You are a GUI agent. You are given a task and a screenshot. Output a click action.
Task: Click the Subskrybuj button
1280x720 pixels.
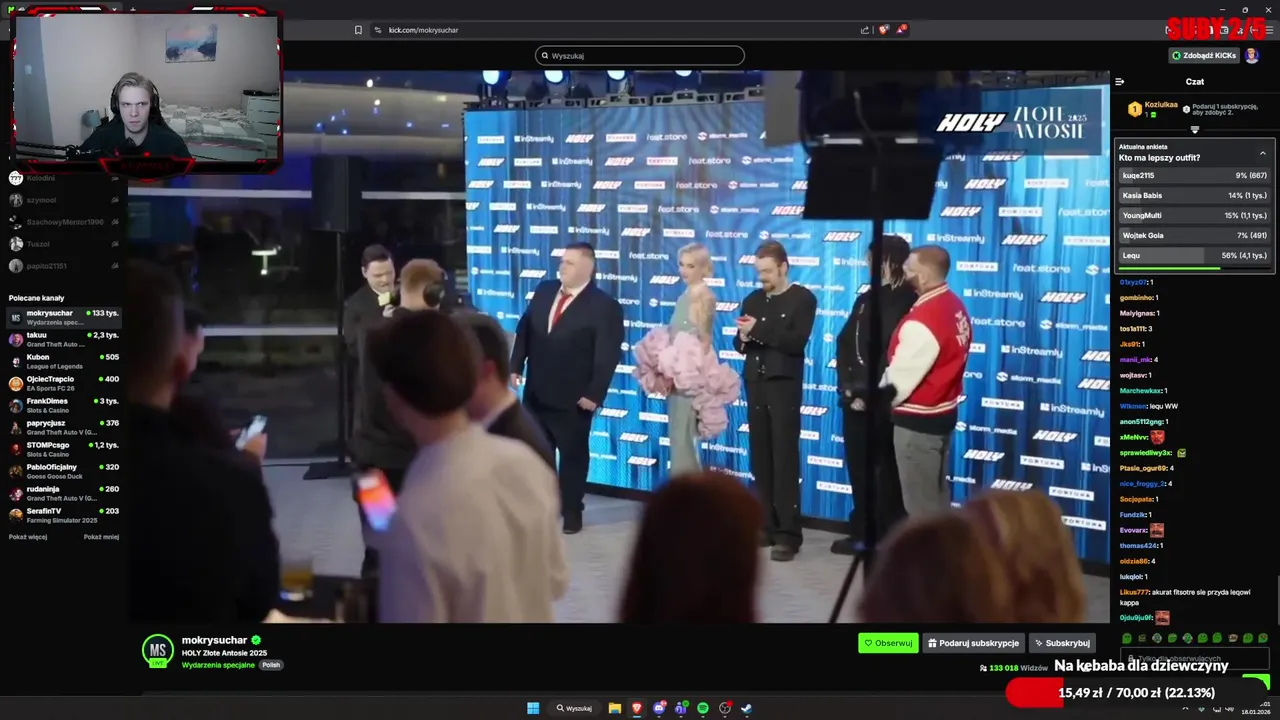(1062, 643)
